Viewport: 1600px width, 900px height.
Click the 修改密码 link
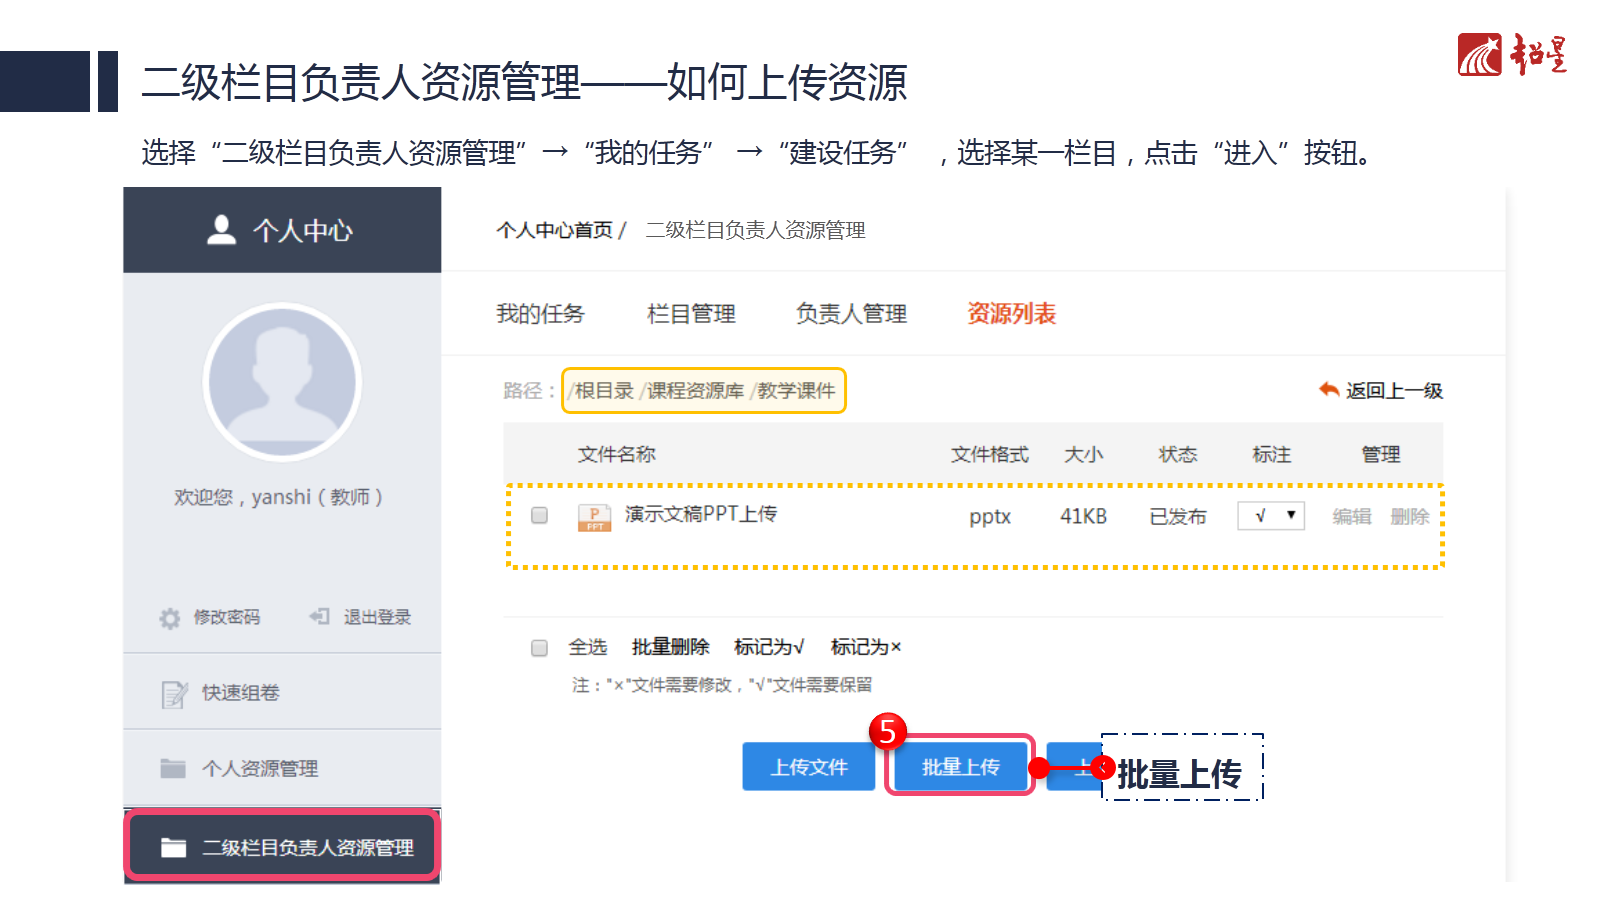(x=227, y=617)
